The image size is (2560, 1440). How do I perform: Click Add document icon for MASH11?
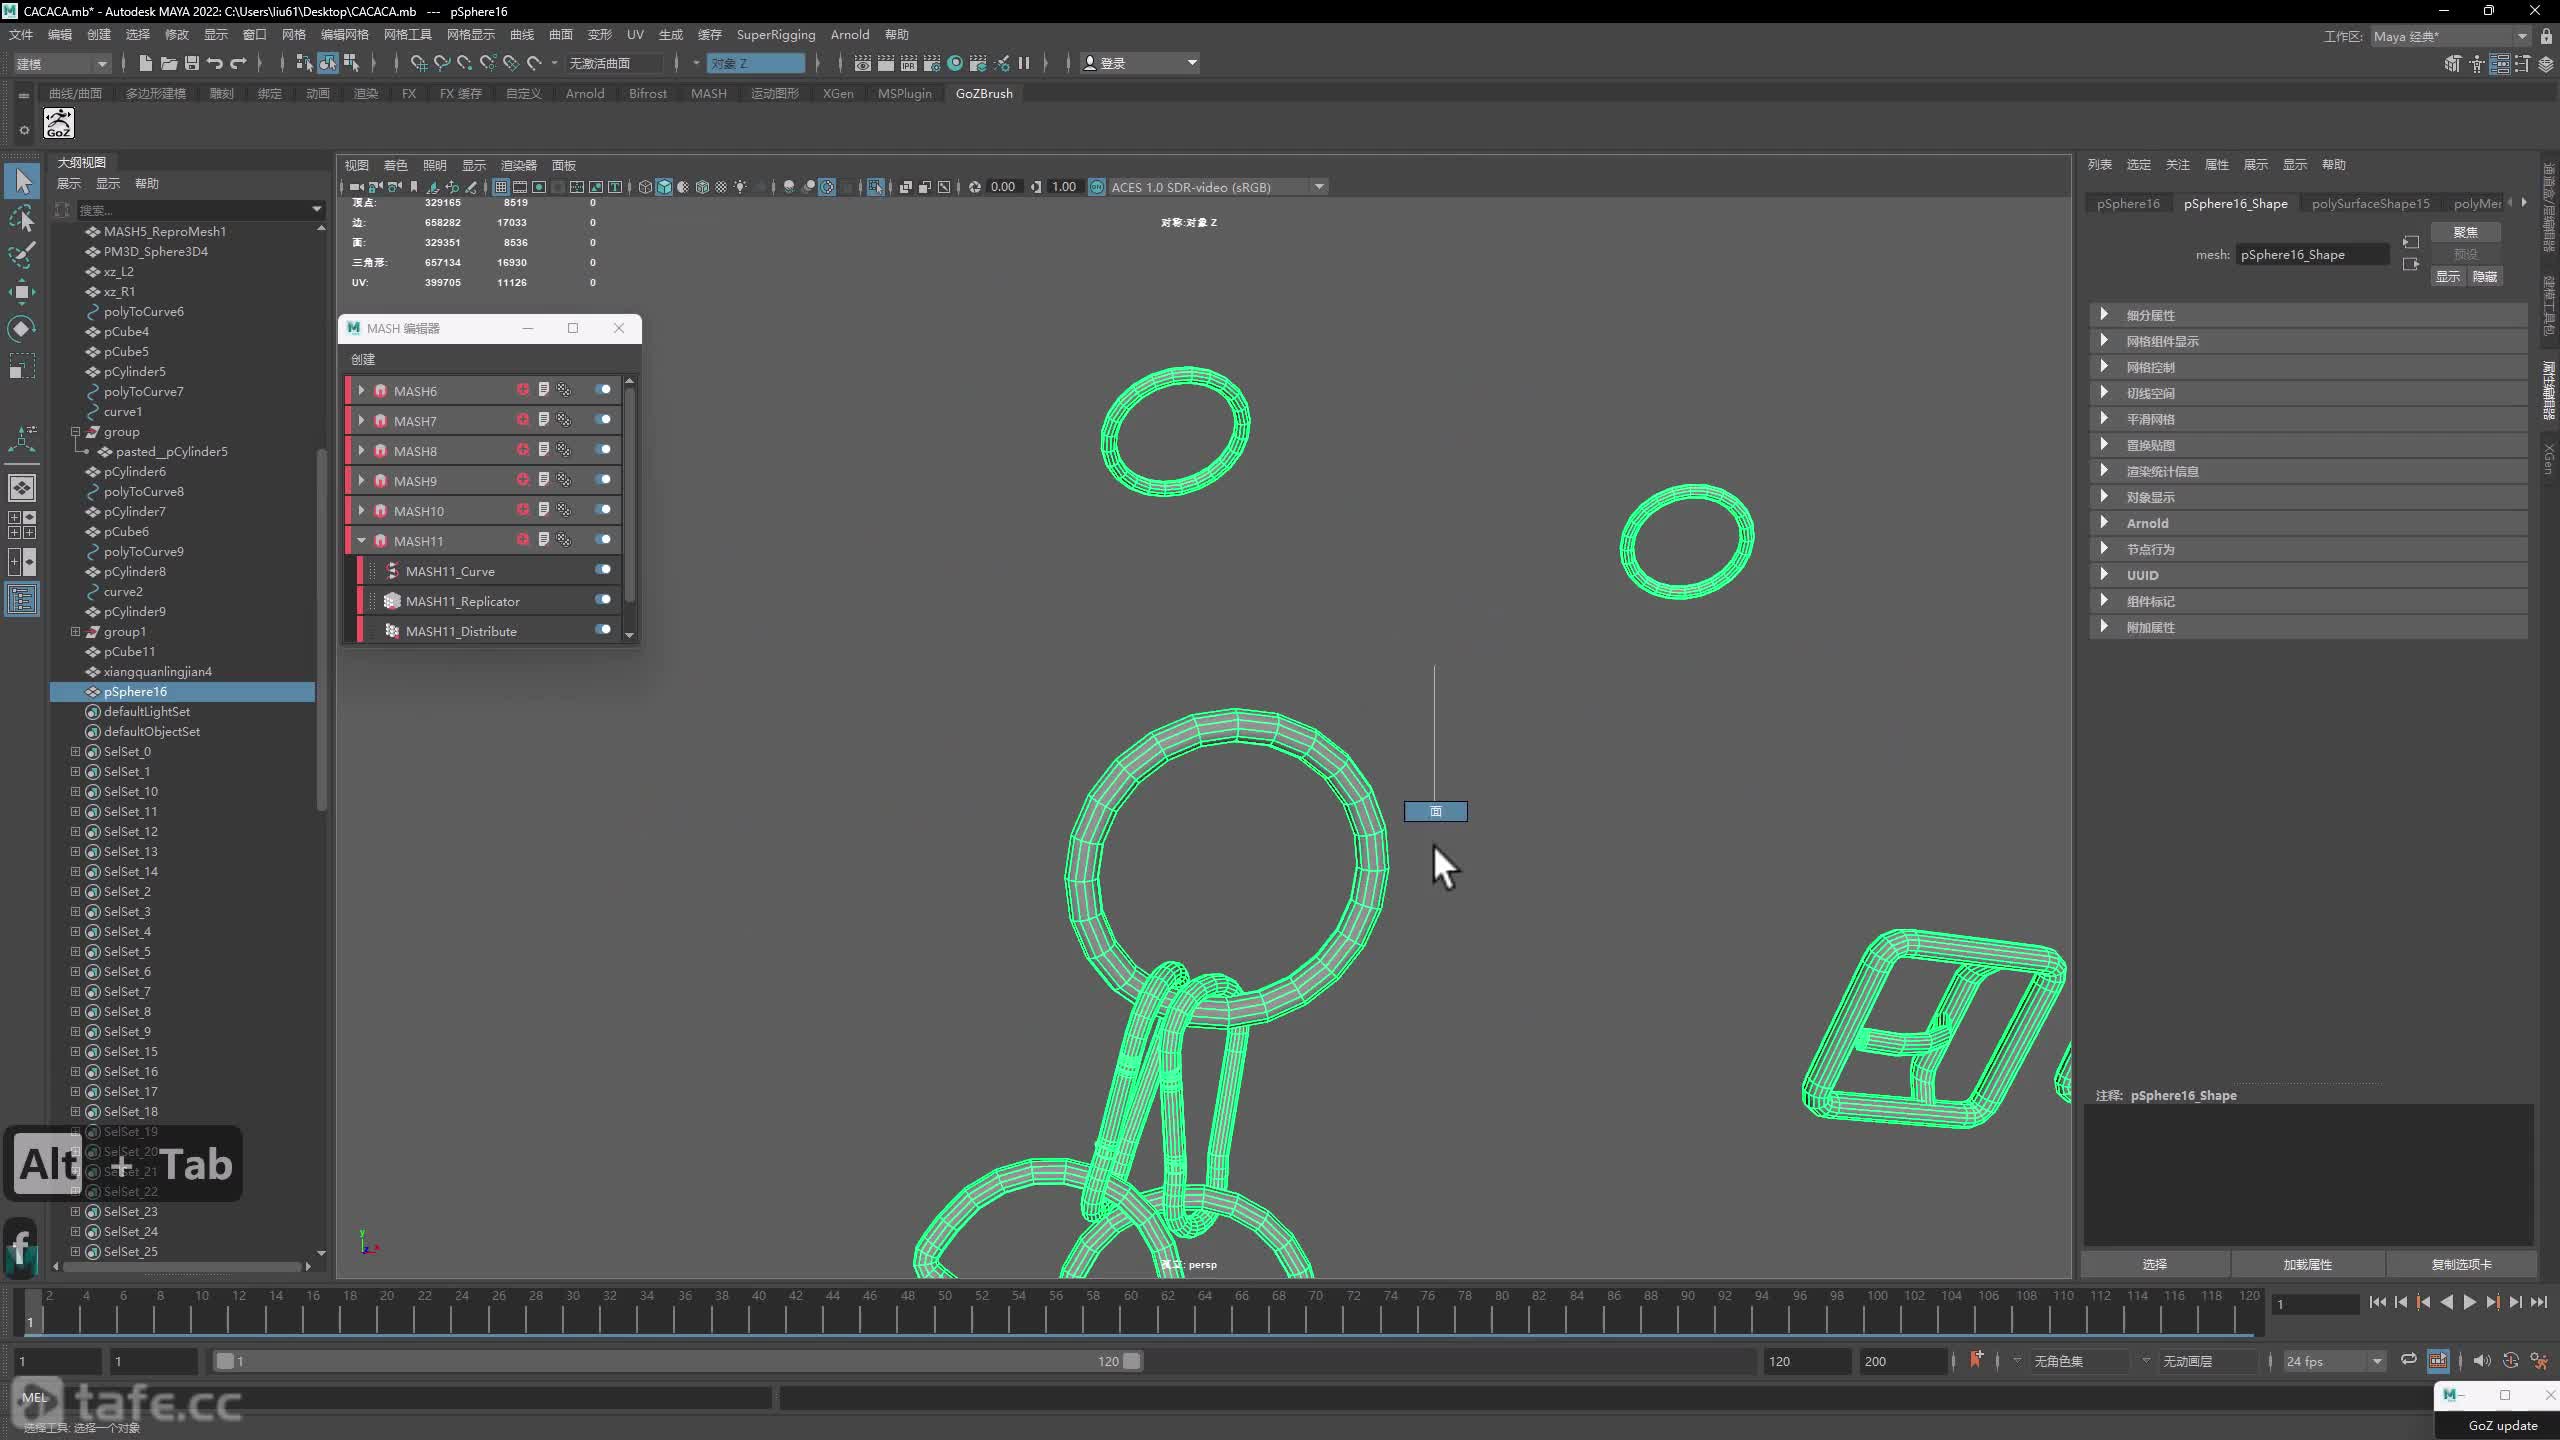click(x=544, y=540)
